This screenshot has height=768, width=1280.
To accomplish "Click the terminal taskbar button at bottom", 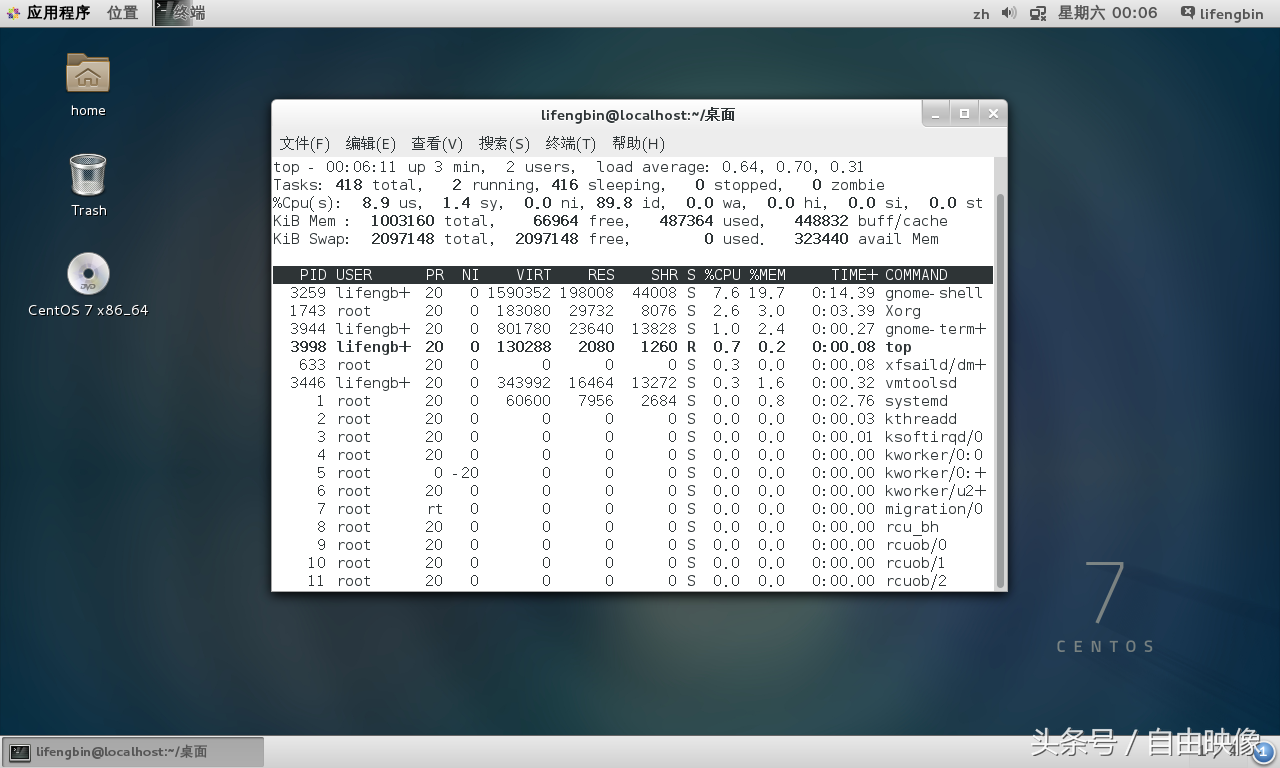I will (133, 752).
